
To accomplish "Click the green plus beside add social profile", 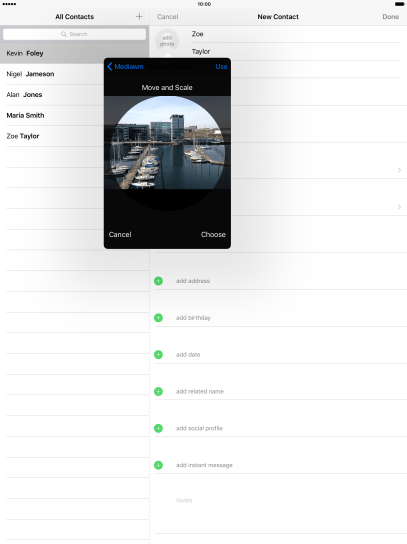I will click(x=158, y=428).
